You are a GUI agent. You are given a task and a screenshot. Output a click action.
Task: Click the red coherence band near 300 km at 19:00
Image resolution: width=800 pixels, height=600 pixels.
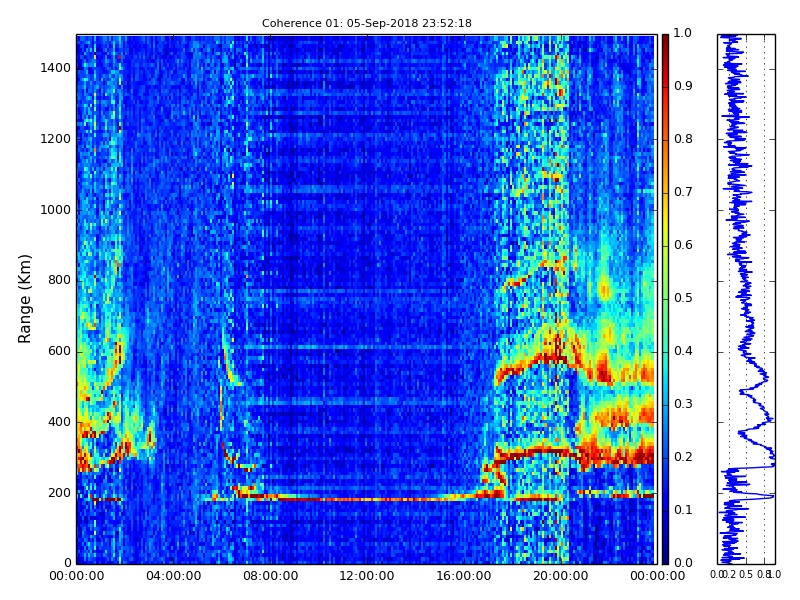point(536,452)
